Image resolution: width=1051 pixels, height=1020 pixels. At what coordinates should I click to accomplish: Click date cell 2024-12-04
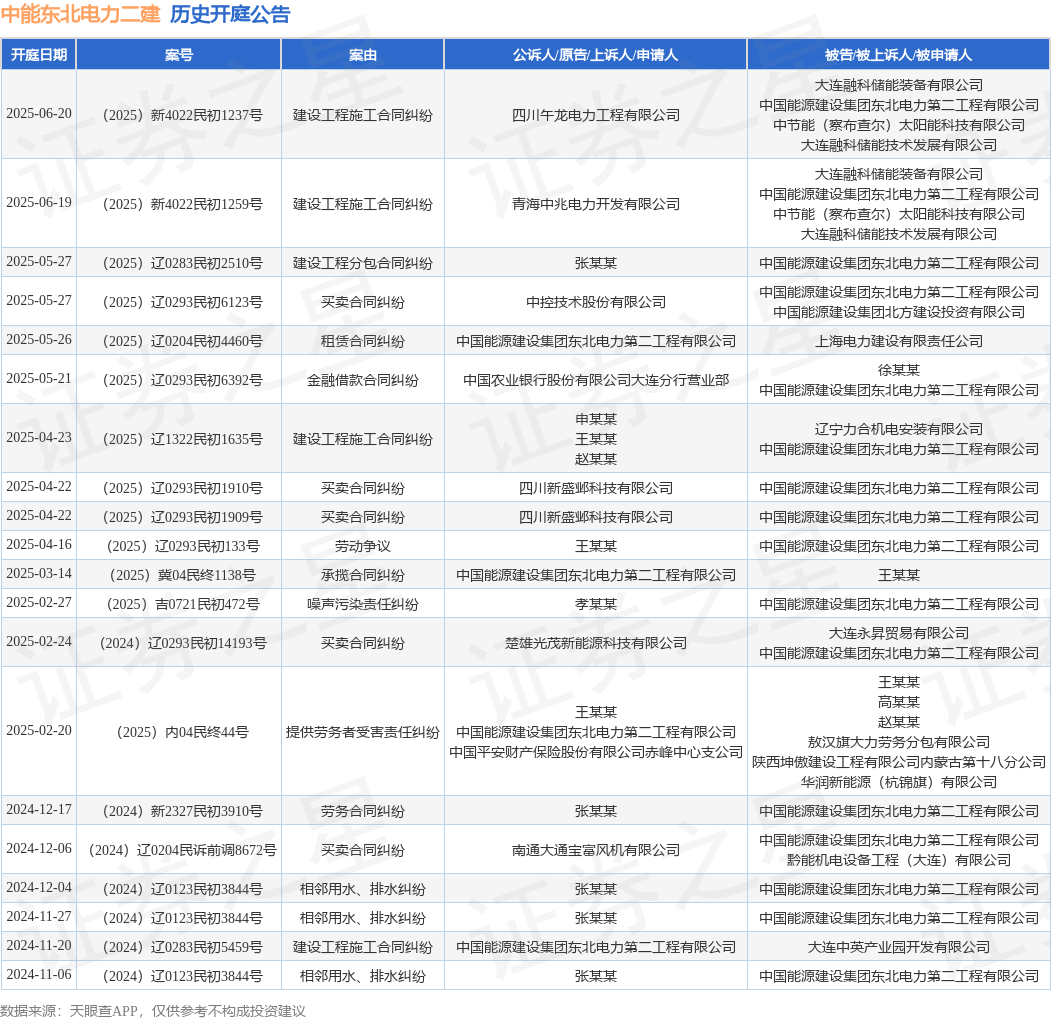point(39,887)
